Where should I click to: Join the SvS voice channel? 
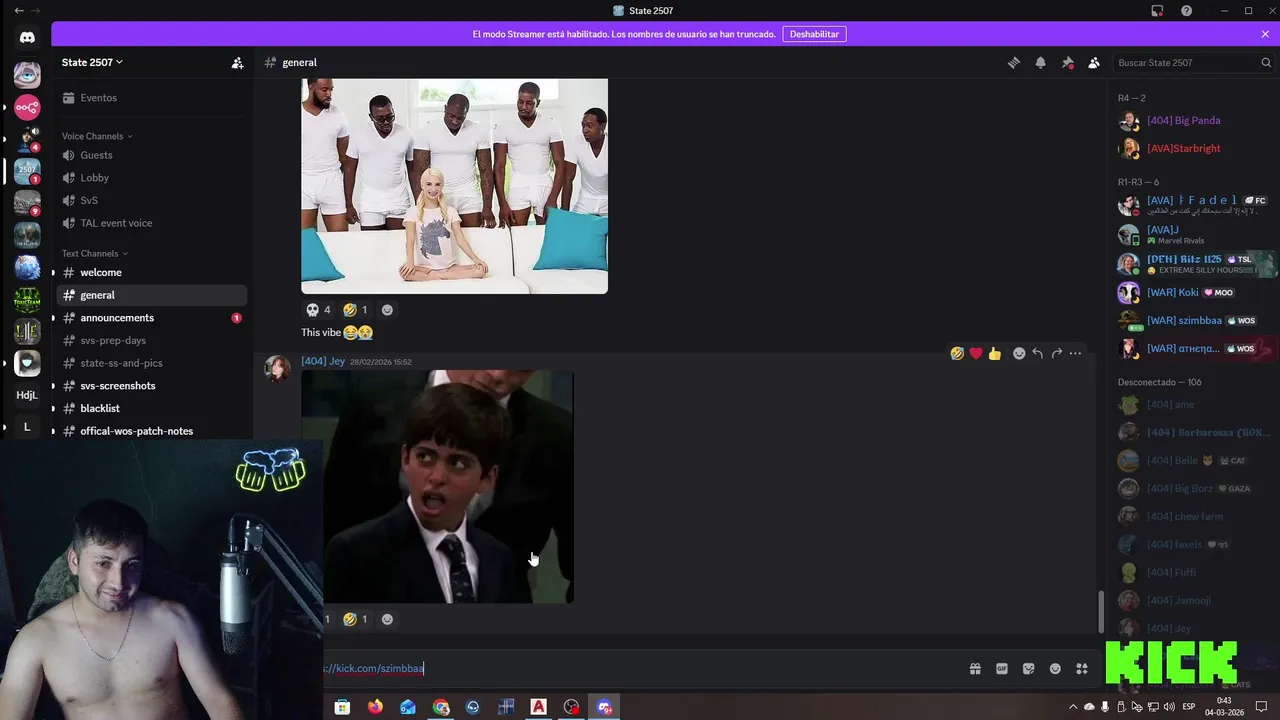(152, 200)
